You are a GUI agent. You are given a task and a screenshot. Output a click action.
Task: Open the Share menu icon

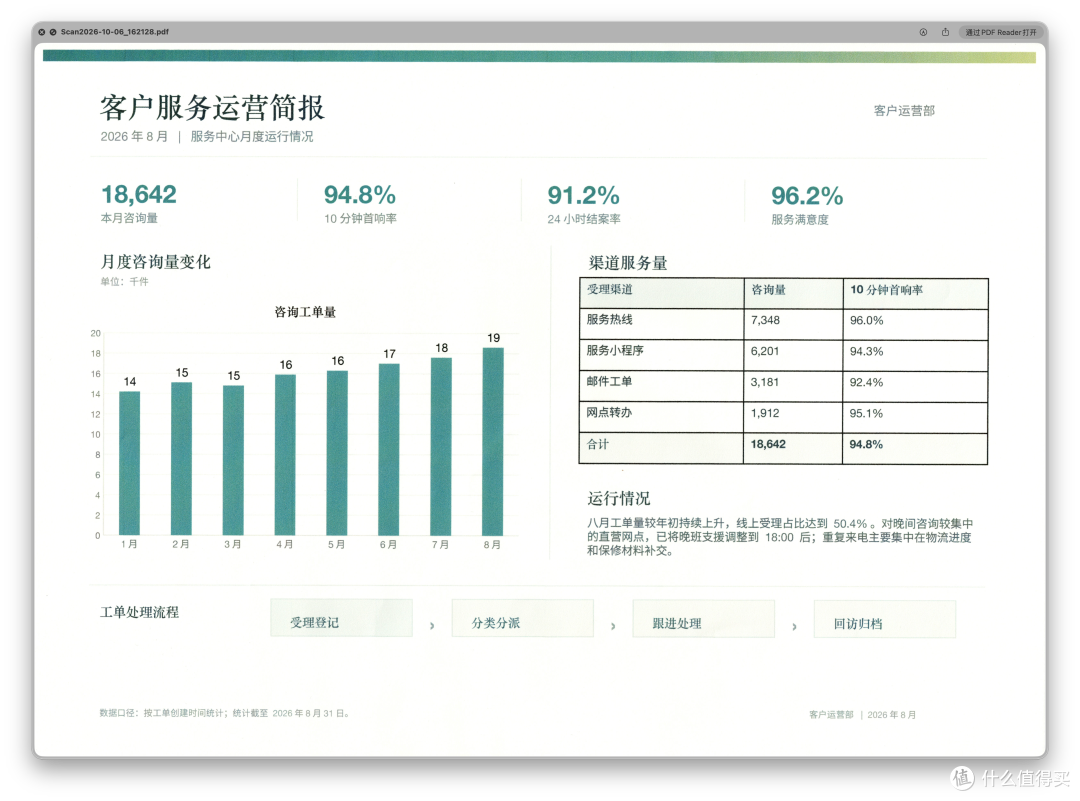[946, 32]
